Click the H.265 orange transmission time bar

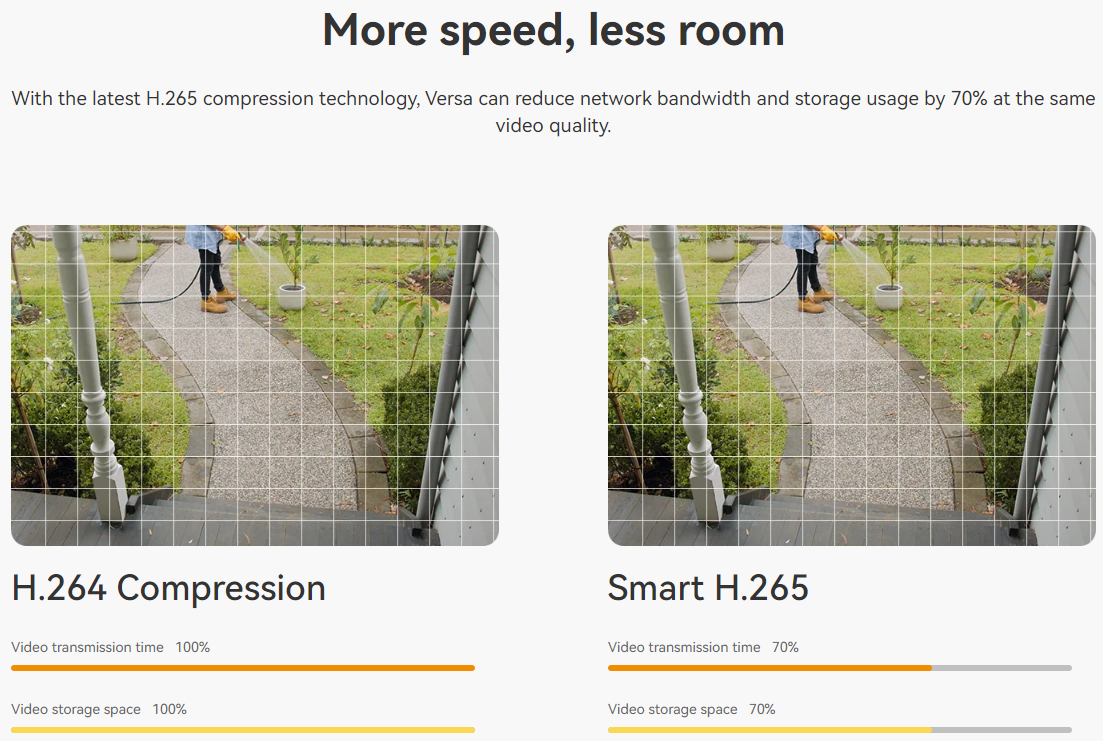tap(770, 668)
